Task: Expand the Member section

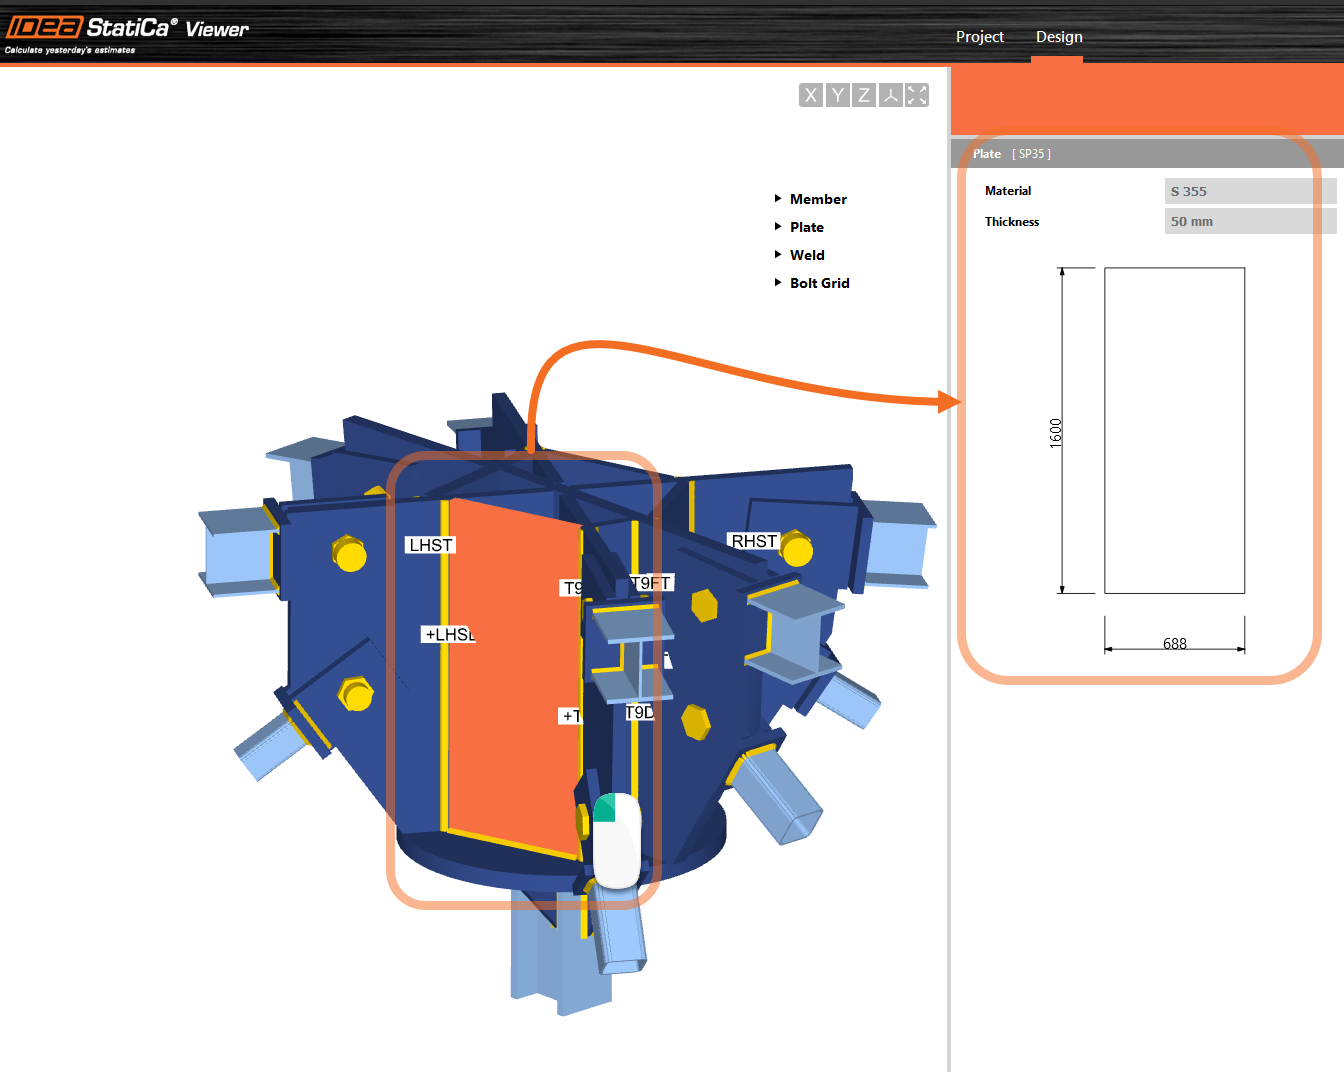Action: click(811, 199)
